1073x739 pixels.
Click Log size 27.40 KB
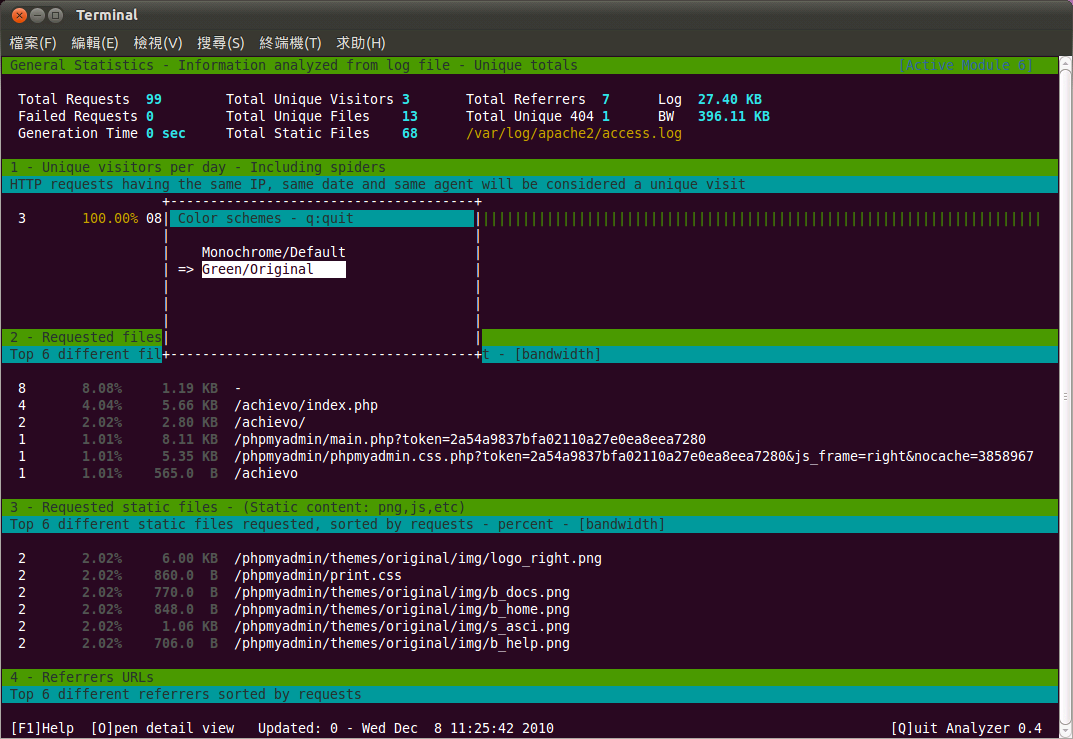(729, 100)
